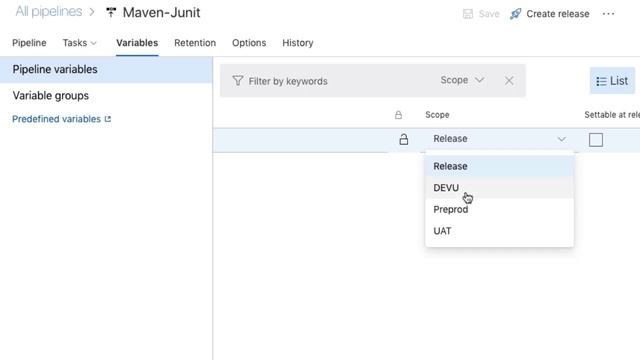Click the Create release rocket icon
This screenshot has width=640, height=360.
point(516,14)
